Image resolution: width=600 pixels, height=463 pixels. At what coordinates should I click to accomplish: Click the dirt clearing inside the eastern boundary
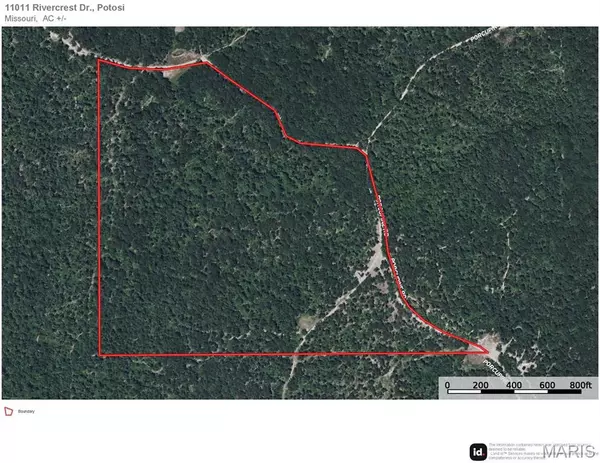[x=371, y=264]
